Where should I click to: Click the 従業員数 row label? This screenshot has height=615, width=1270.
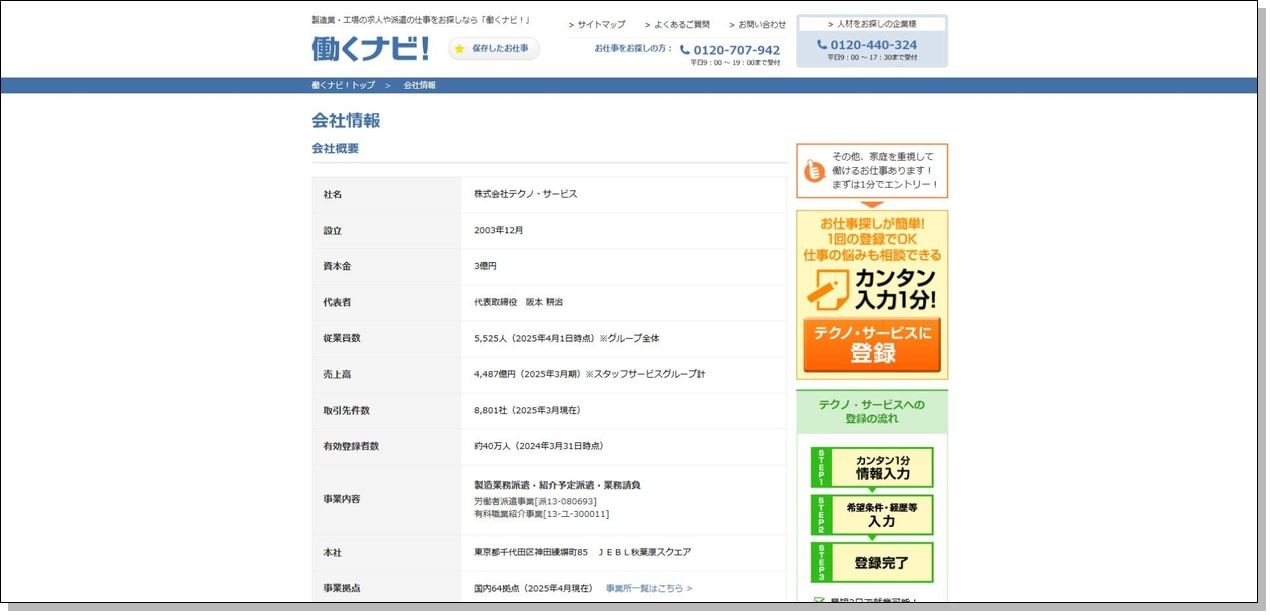pyautogui.click(x=342, y=338)
